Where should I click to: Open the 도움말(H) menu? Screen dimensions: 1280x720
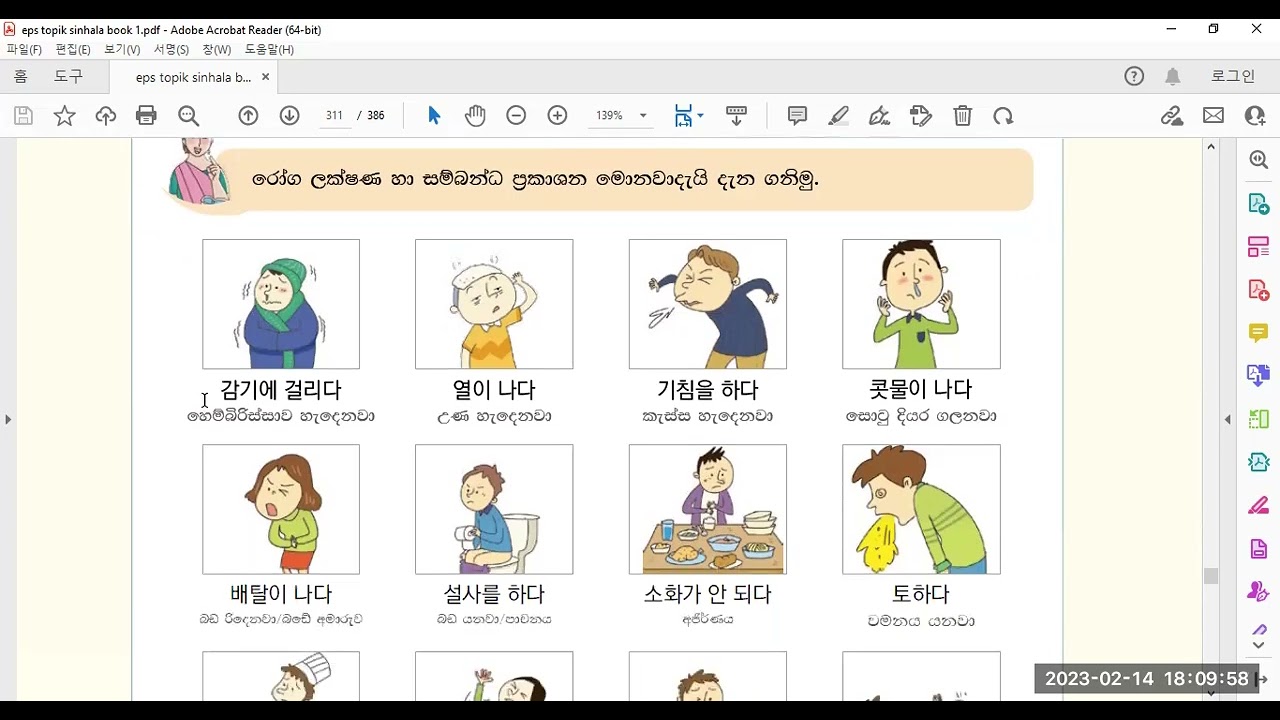(269, 49)
